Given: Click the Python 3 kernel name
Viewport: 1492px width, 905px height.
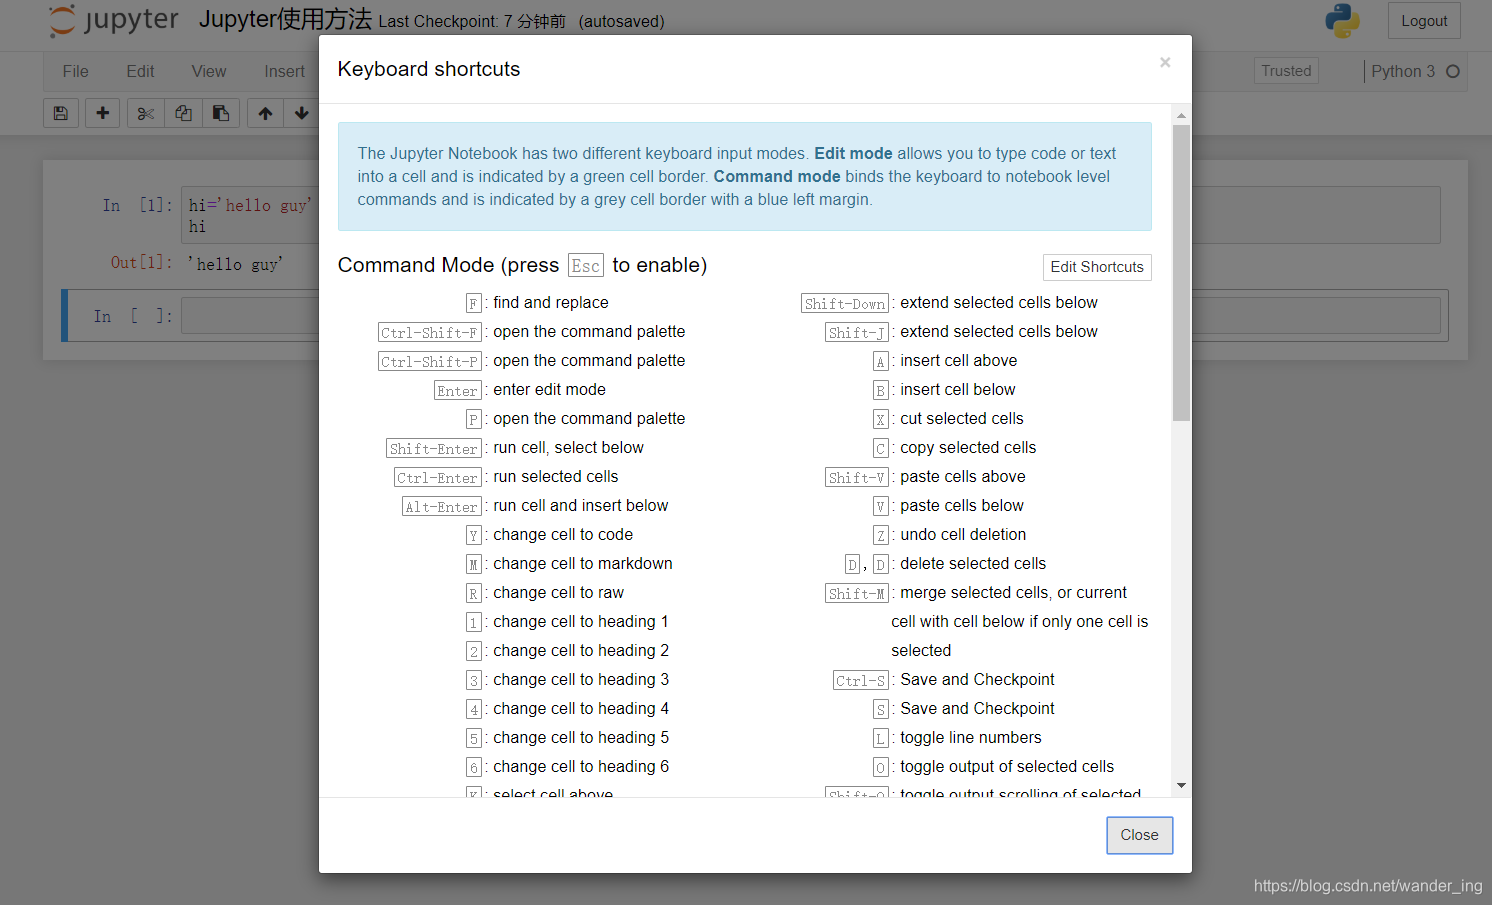Looking at the screenshot, I should click(1402, 71).
